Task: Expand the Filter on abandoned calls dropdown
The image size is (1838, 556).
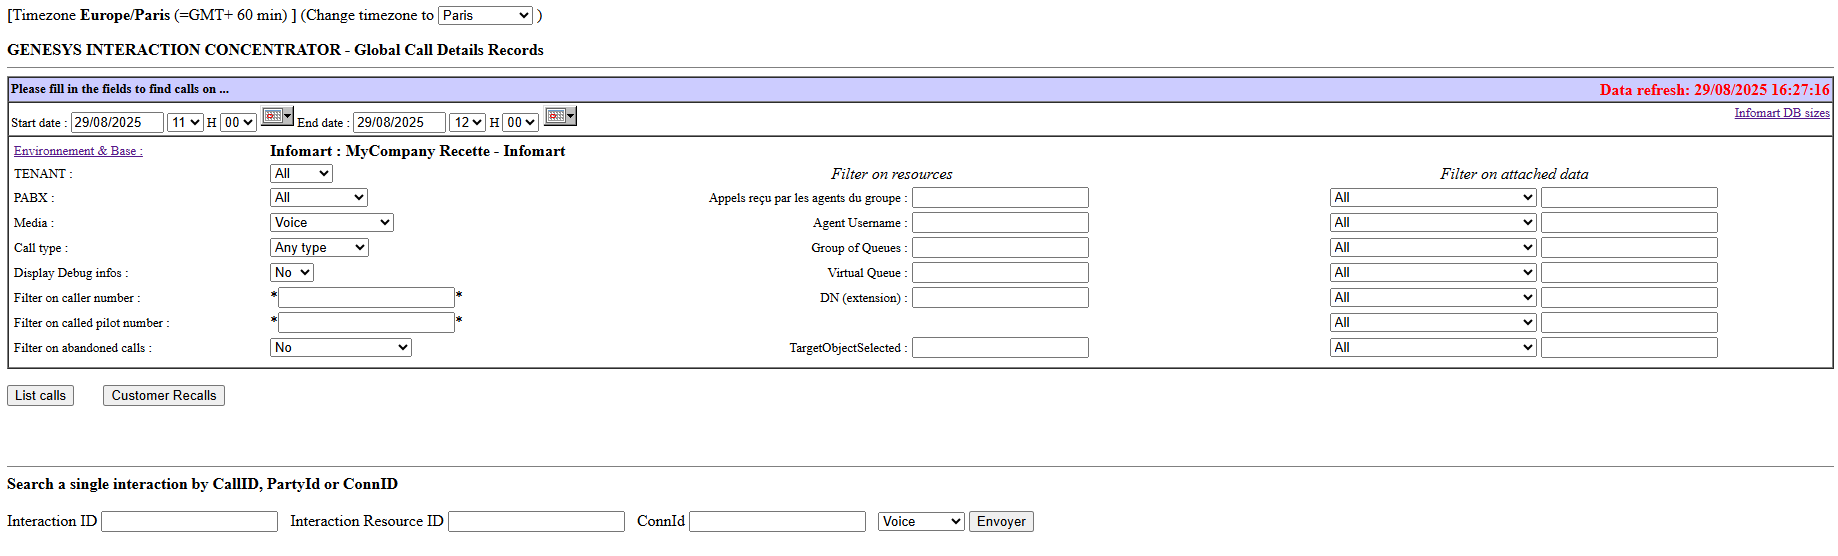Action: (x=340, y=348)
